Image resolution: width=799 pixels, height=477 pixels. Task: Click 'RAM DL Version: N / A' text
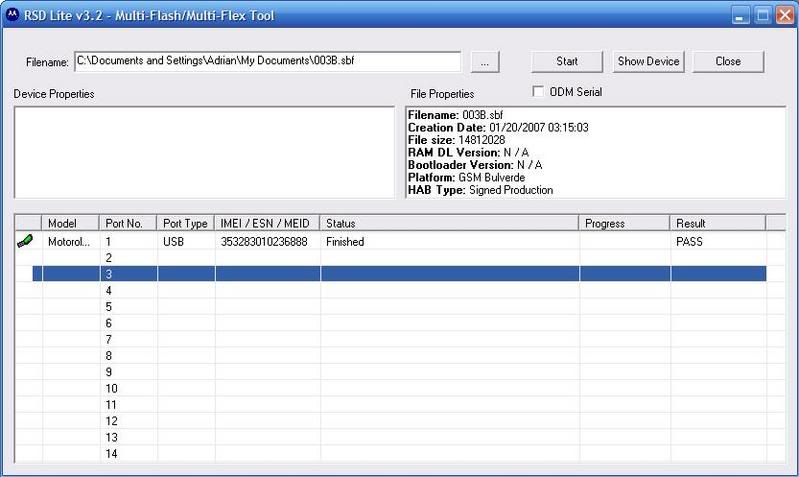pyautogui.click(x=468, y=152)
